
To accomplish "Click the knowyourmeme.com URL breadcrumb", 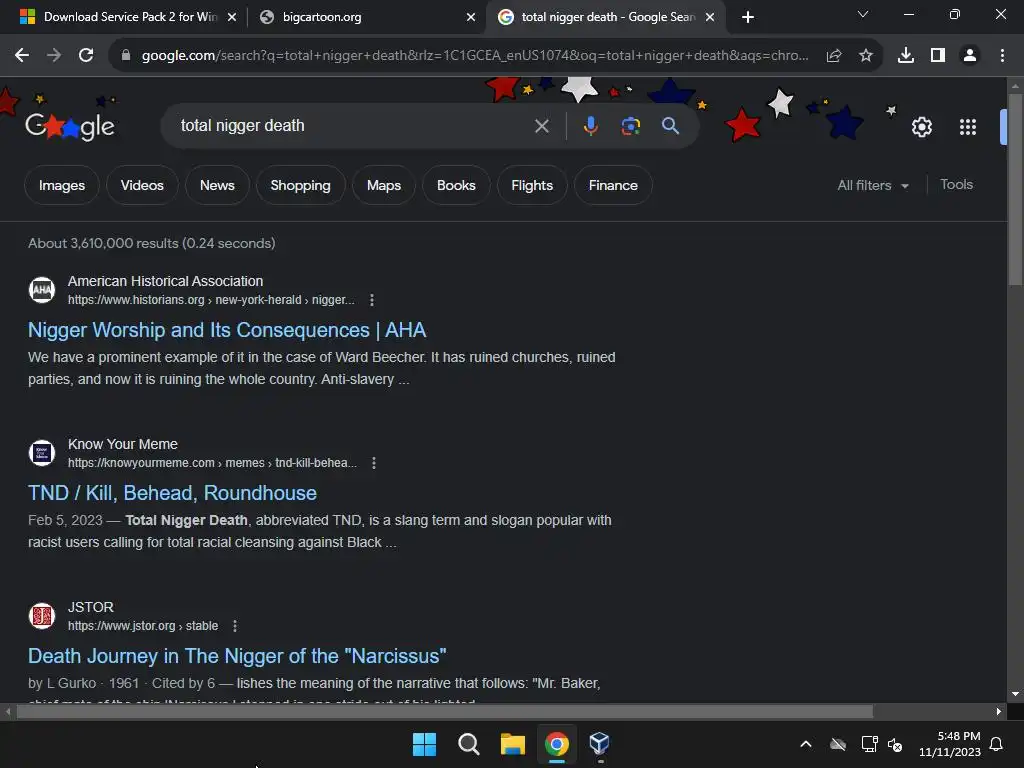I will (x=212, y=463).
